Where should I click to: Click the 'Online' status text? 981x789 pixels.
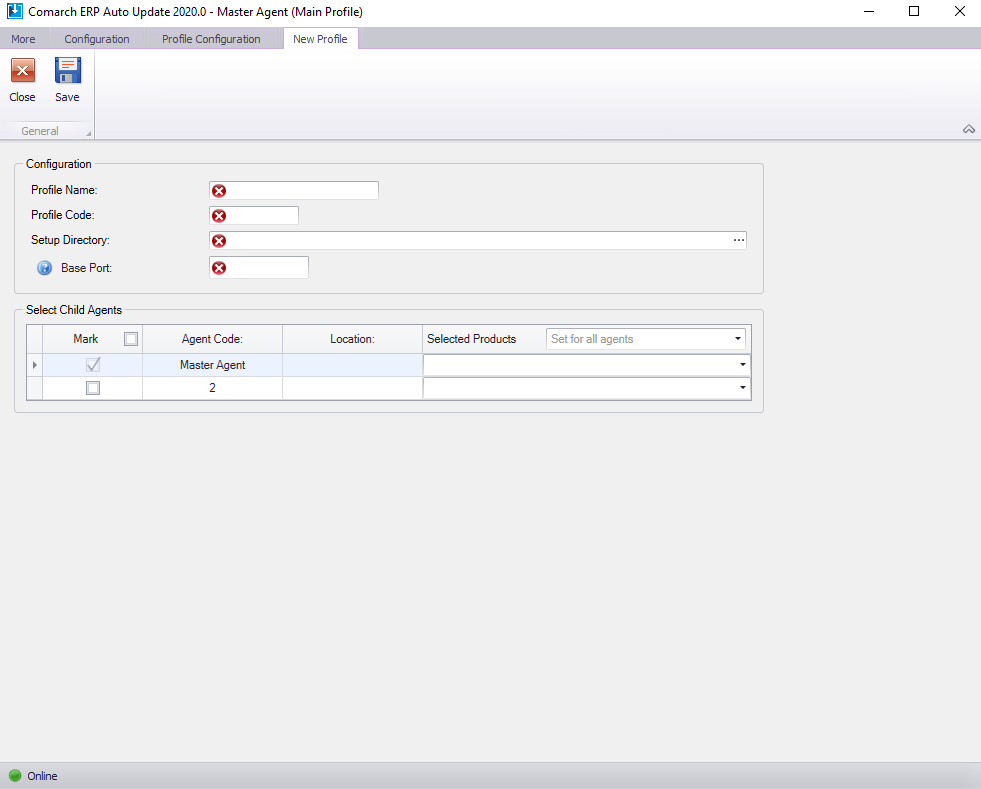tap(43, 776)
